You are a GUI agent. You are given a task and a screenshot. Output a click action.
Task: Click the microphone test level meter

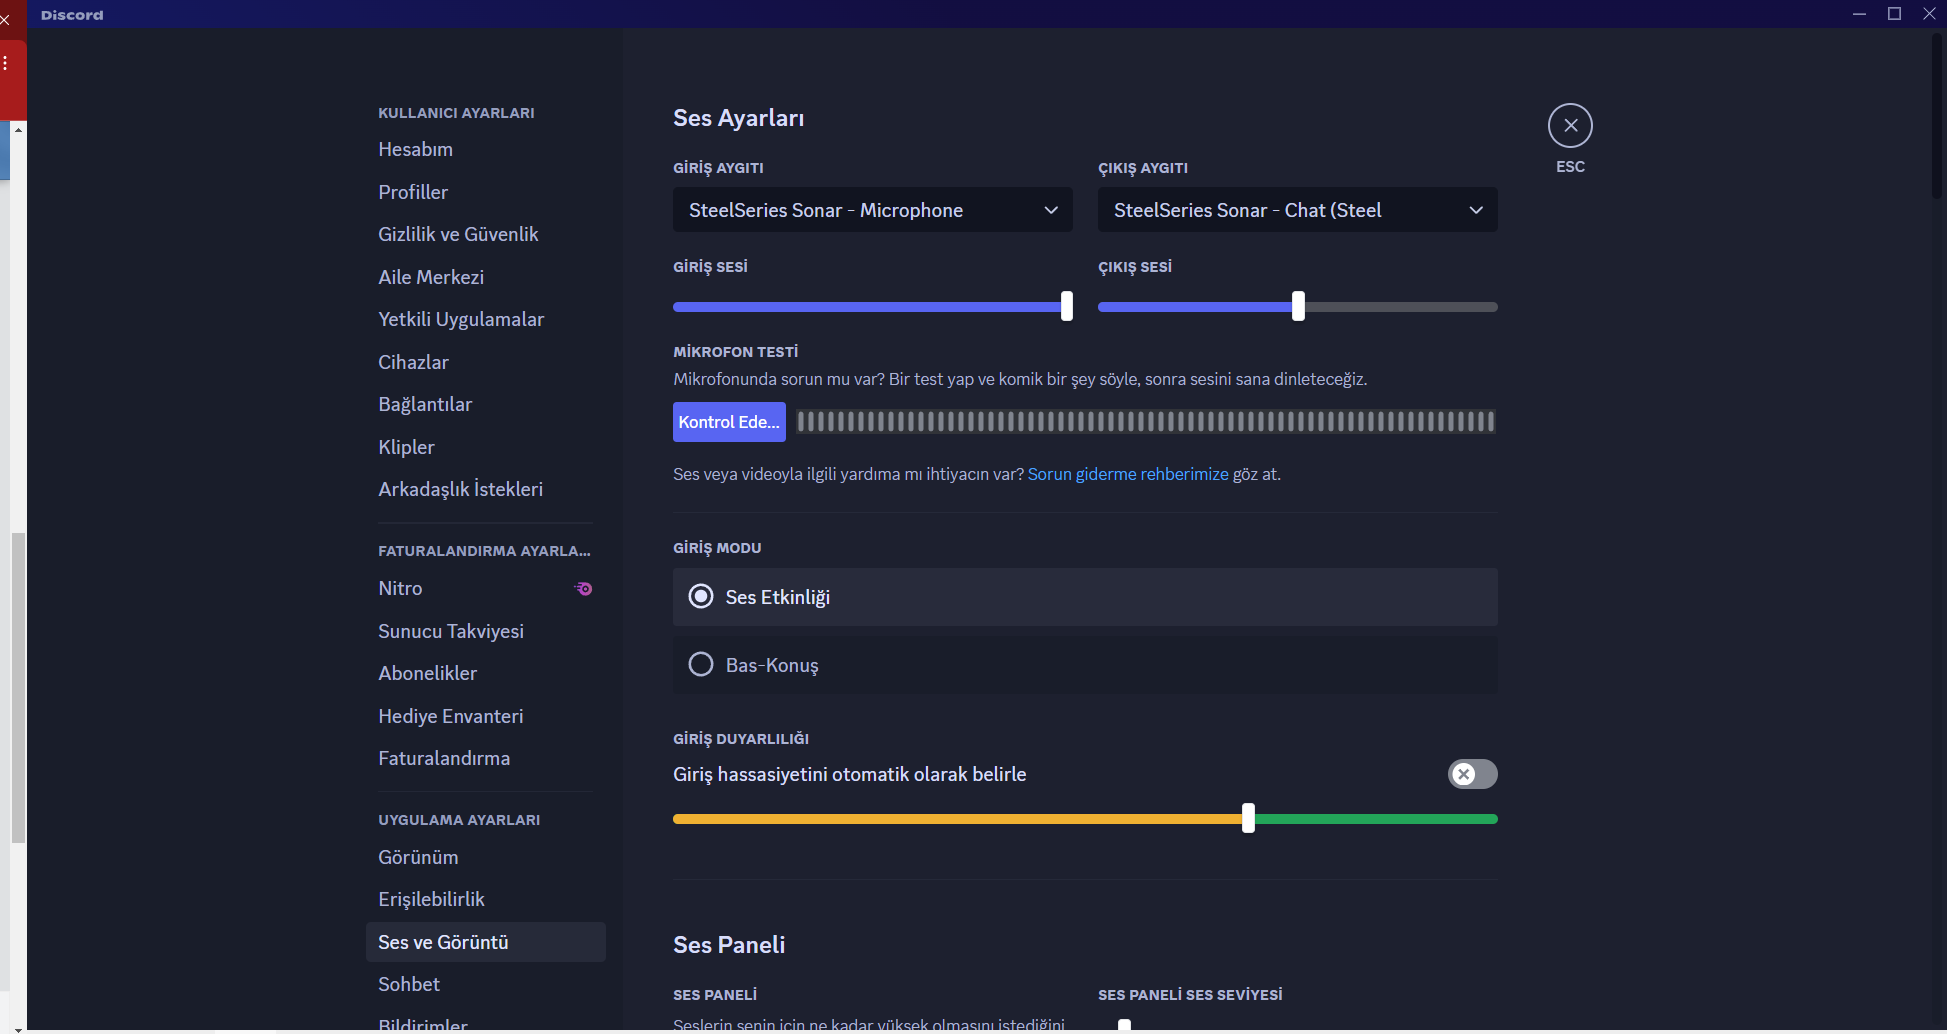coord(1146,422)
